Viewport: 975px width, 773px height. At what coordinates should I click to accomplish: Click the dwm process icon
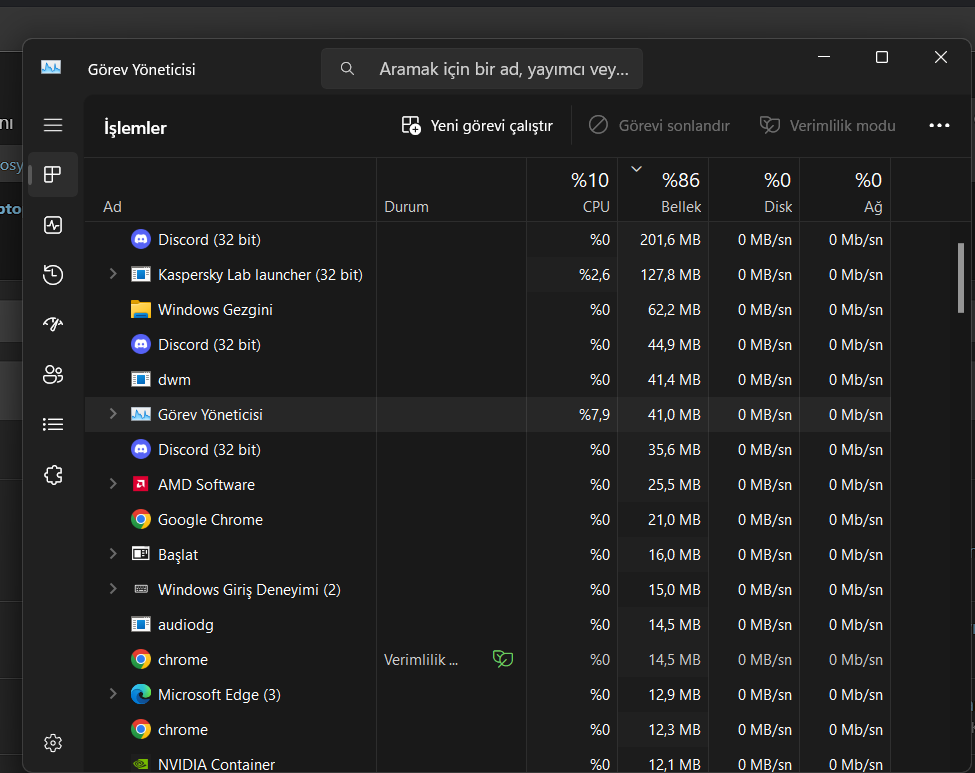141,379
